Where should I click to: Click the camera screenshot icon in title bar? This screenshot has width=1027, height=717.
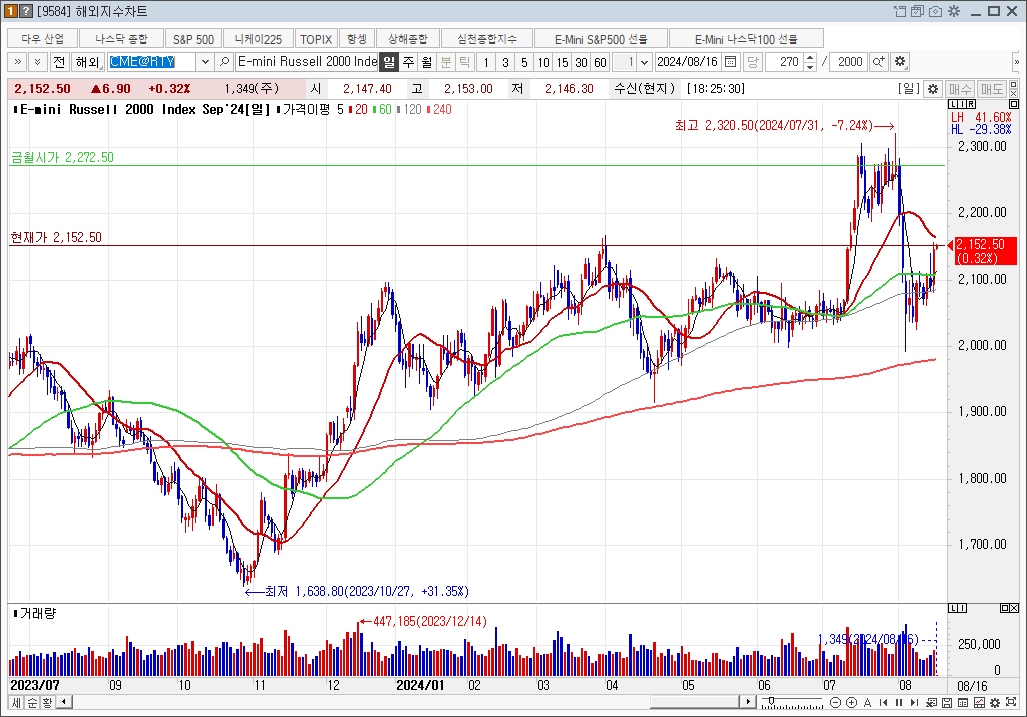coord(935,11)
